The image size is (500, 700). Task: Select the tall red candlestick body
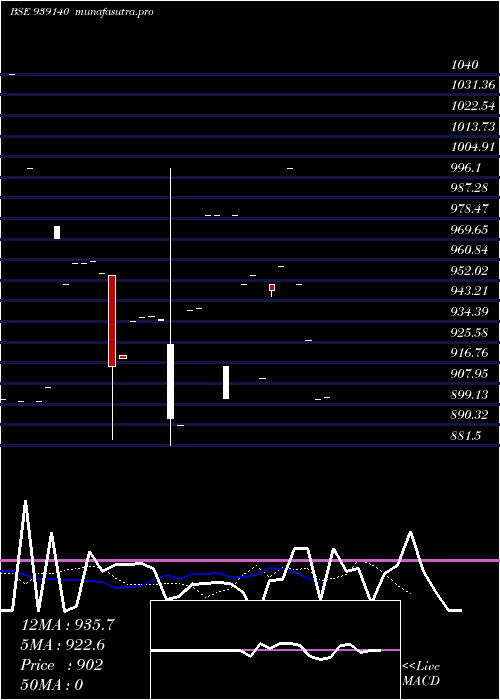pyautogui.click(x=112, y=321)
